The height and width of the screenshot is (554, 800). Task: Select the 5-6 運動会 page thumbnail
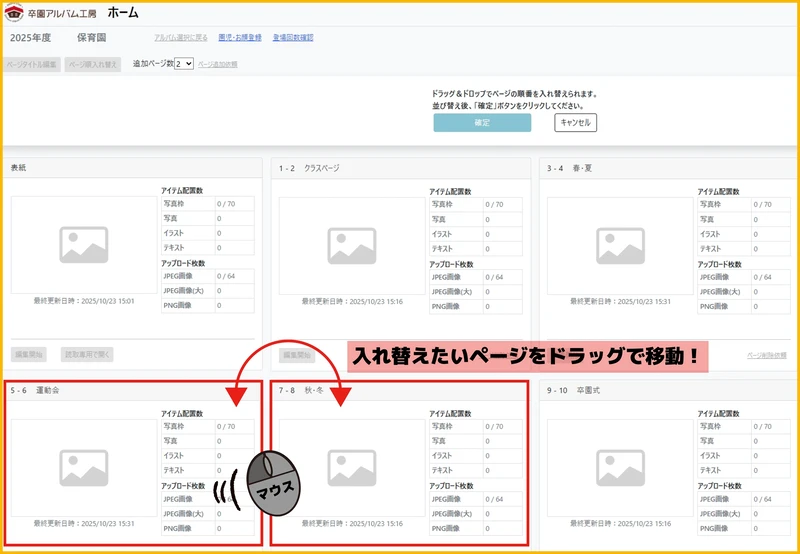point(84,468)
